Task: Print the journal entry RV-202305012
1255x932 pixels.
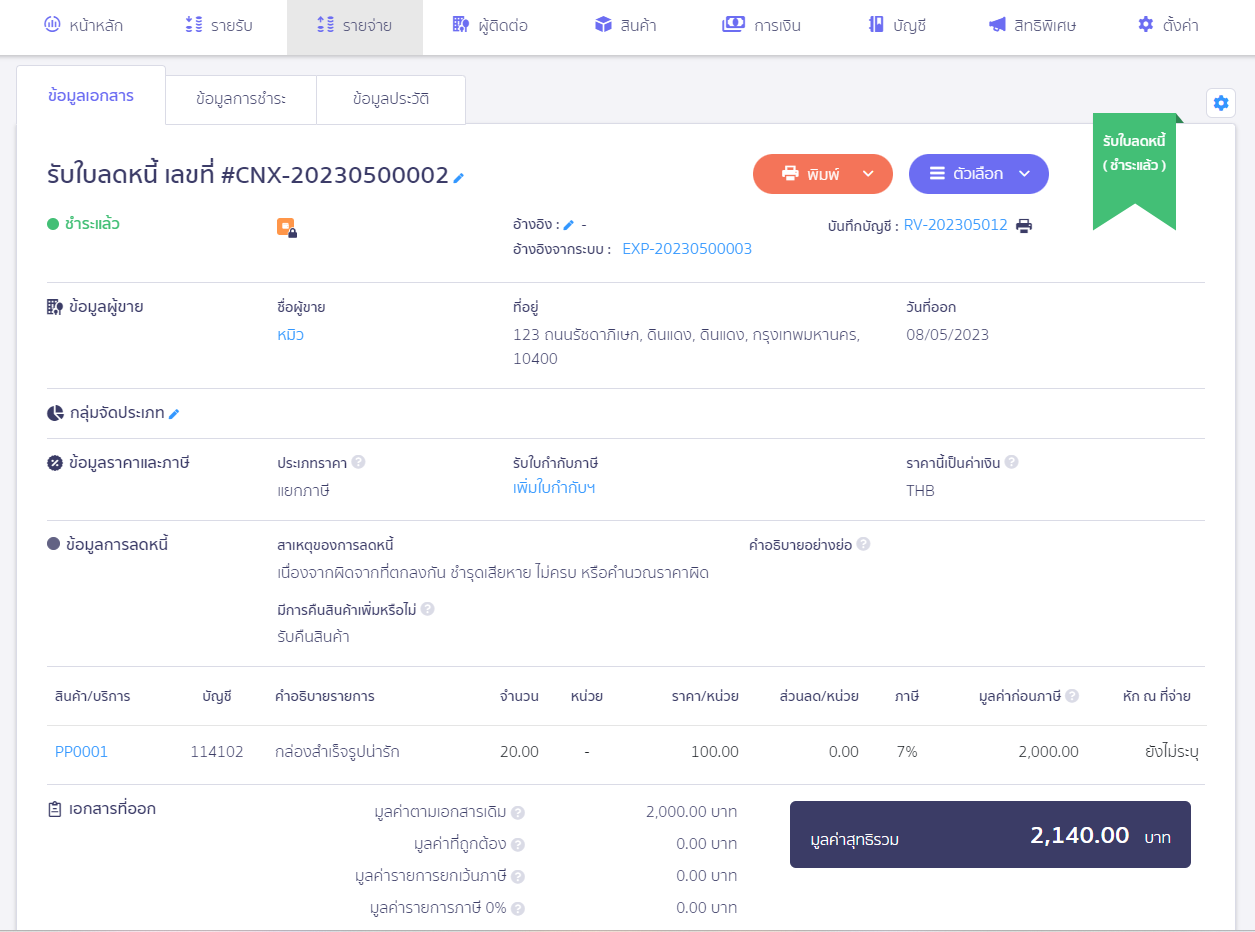Action: [x=1024, y=226]
